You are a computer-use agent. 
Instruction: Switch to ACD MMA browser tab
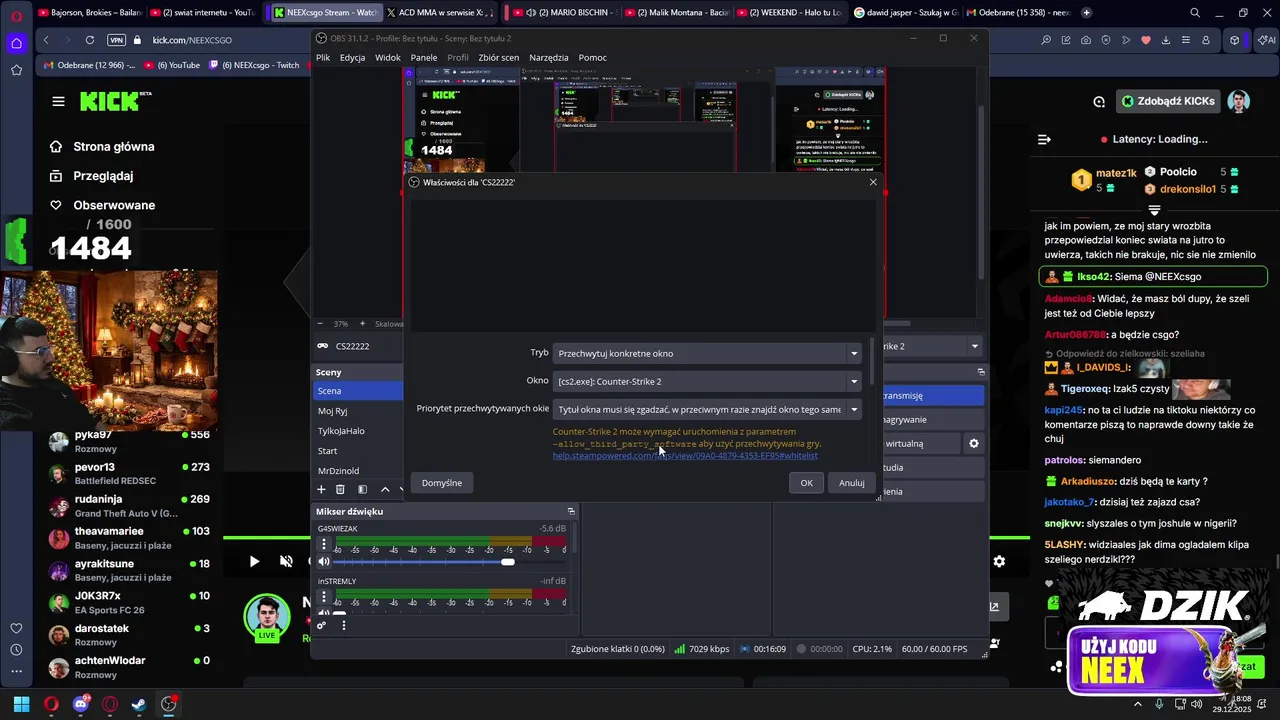pos(440,13)
